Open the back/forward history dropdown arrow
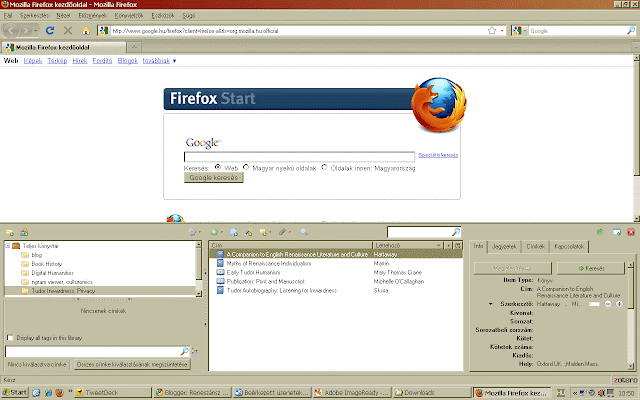Image resolution: width=640 pixels, height=400 pixels. coord(36,31)
